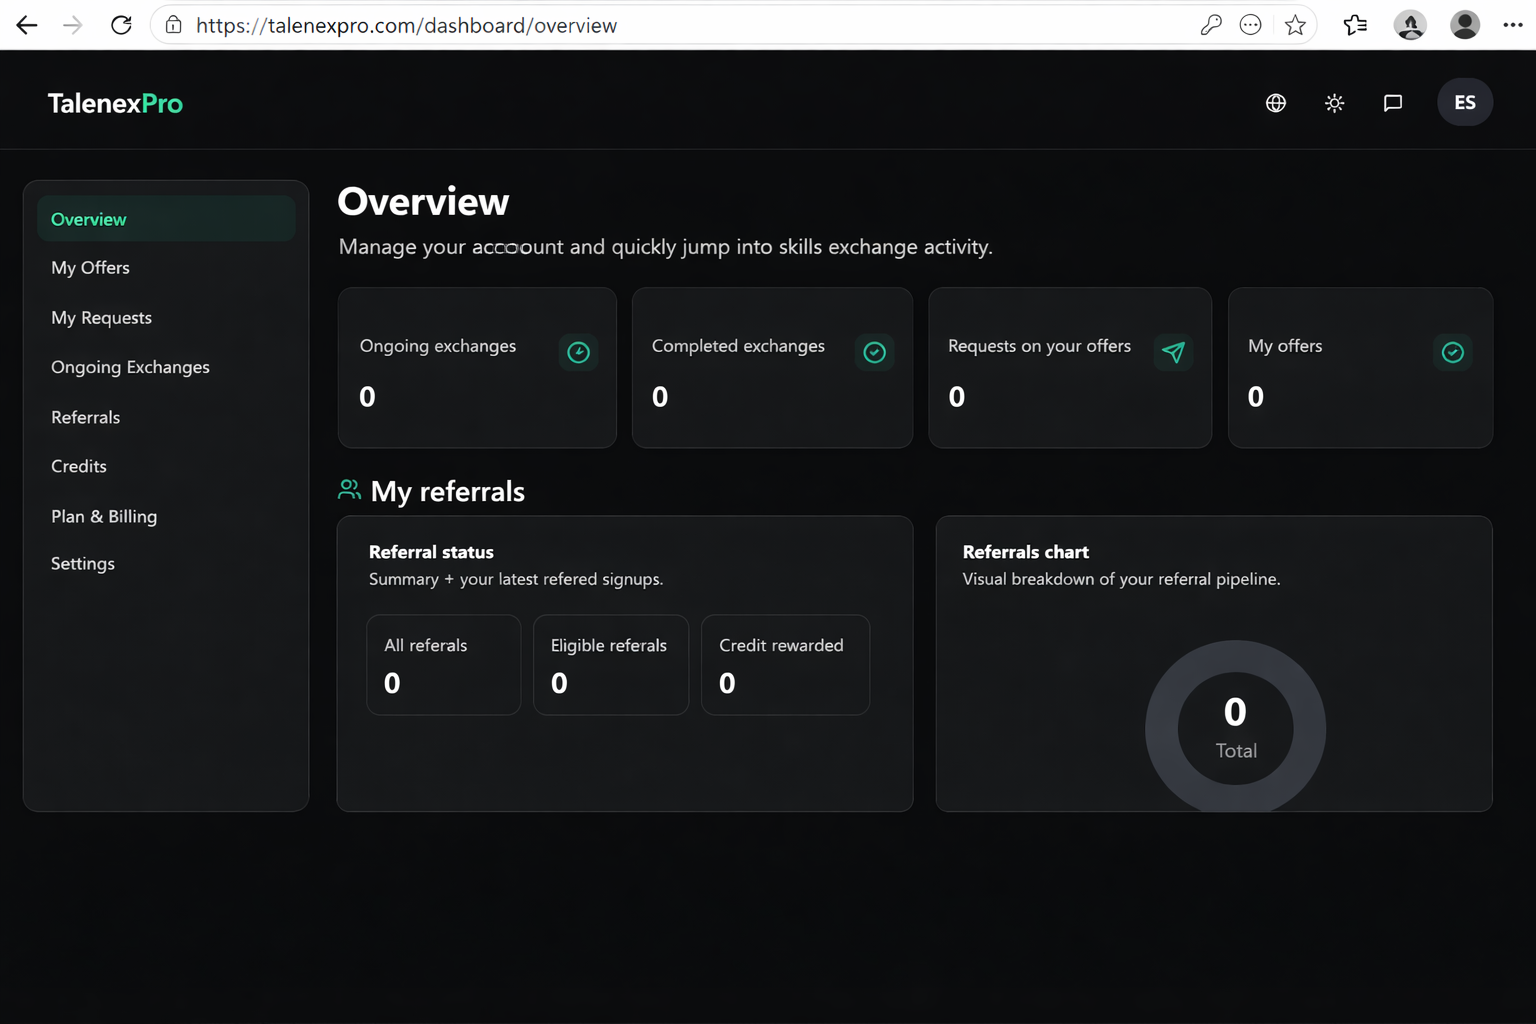Click the browser back arrow

tap(27, 25)
